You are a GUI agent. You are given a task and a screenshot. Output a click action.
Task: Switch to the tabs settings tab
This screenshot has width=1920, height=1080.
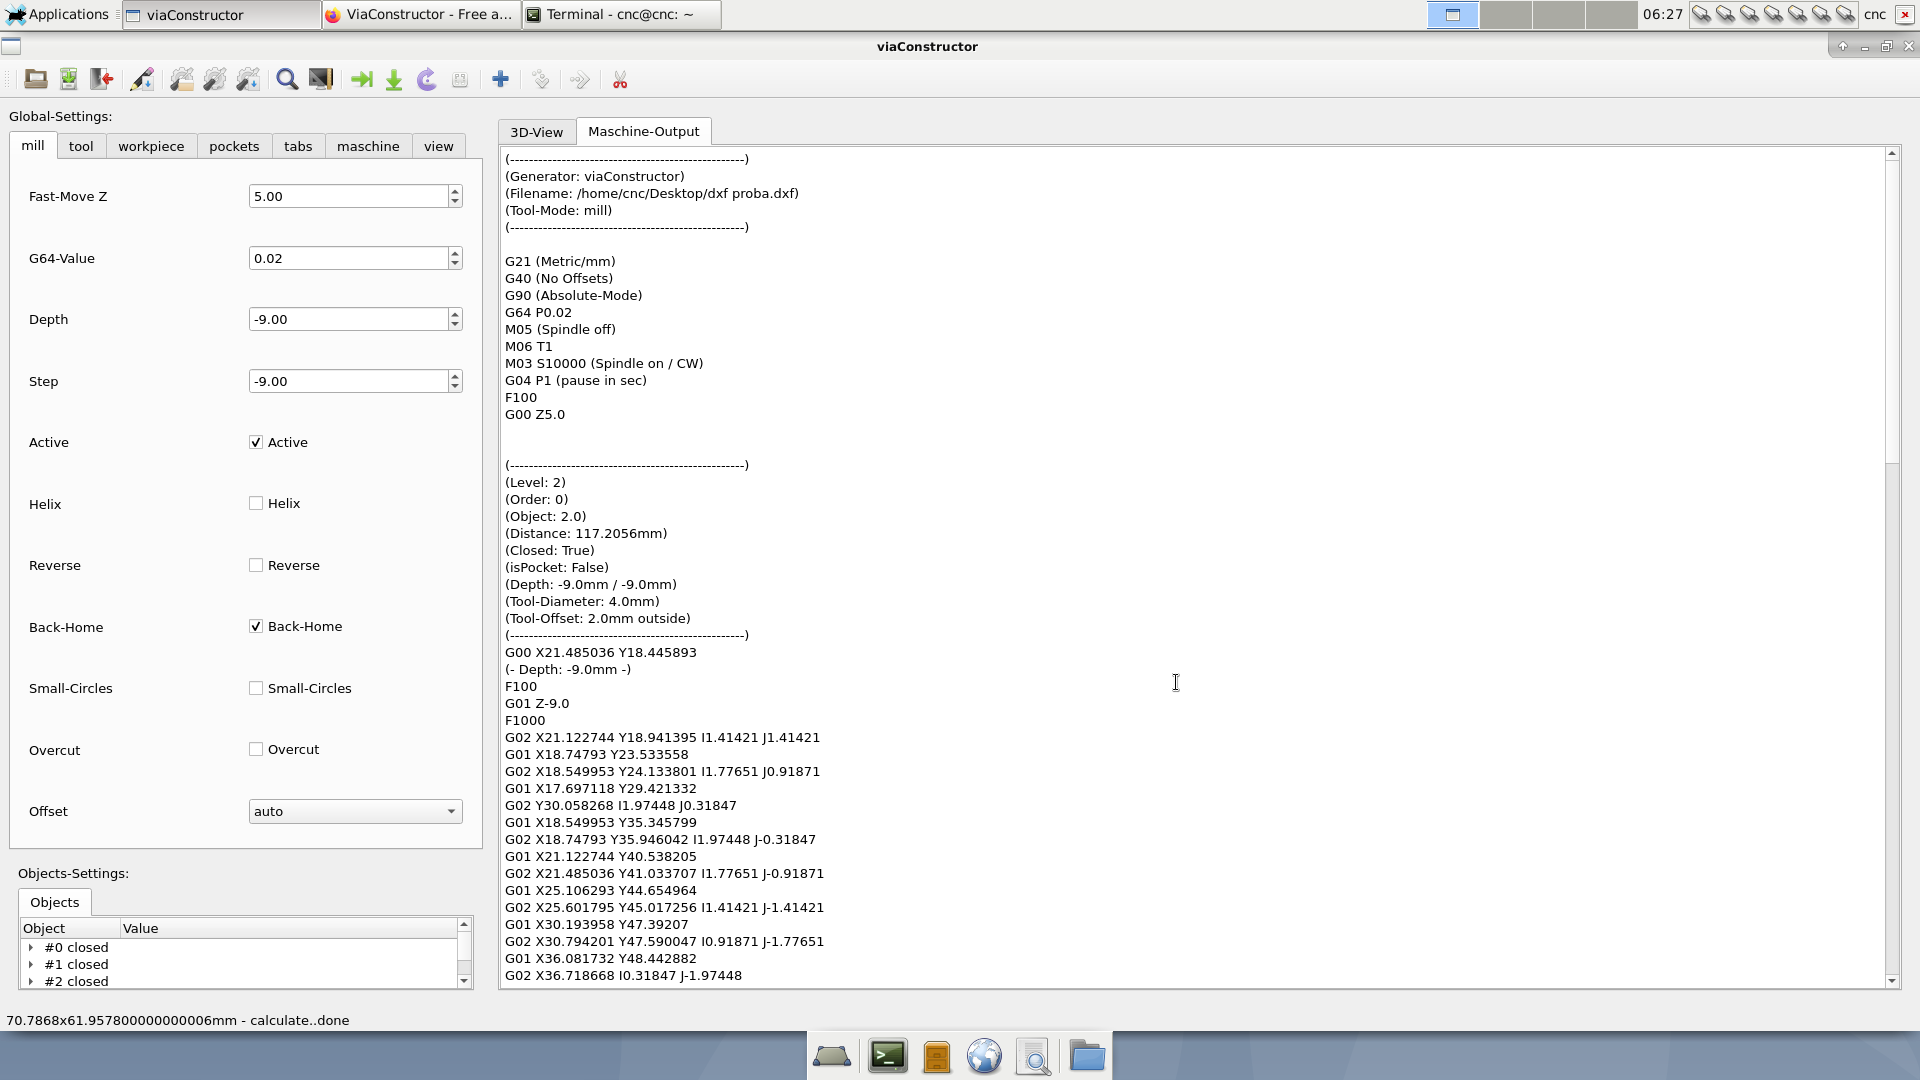(x=298, y=146)
